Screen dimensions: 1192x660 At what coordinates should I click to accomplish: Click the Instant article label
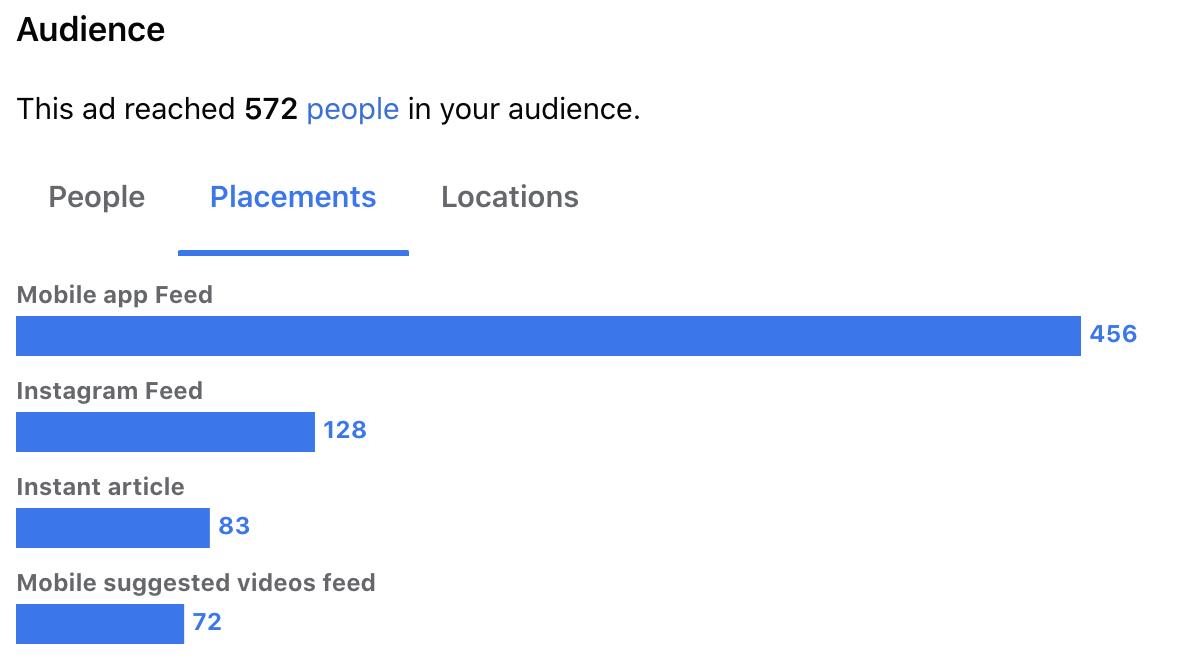(x=100, y=487)
